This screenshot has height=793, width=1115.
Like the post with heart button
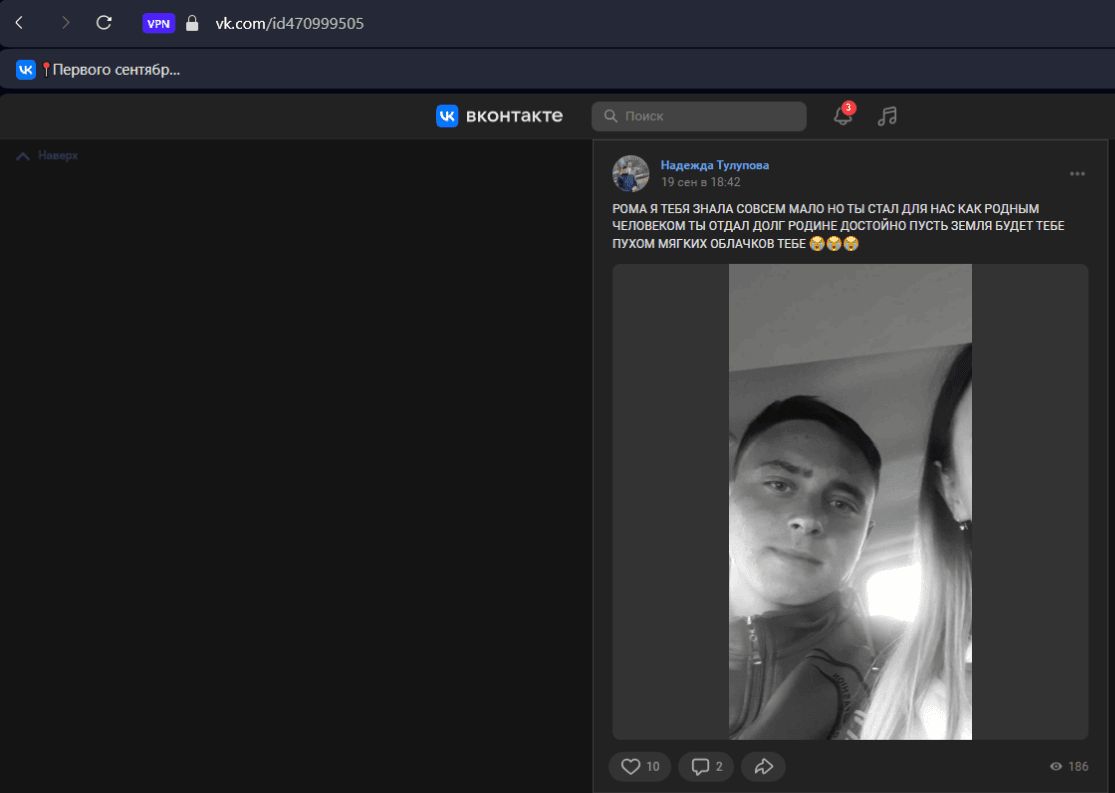[639, 766]
